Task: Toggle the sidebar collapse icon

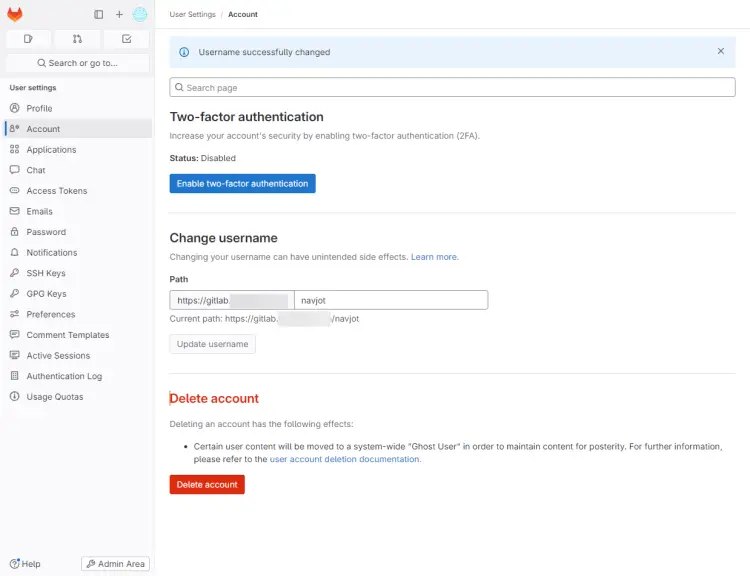Action: 98,14
